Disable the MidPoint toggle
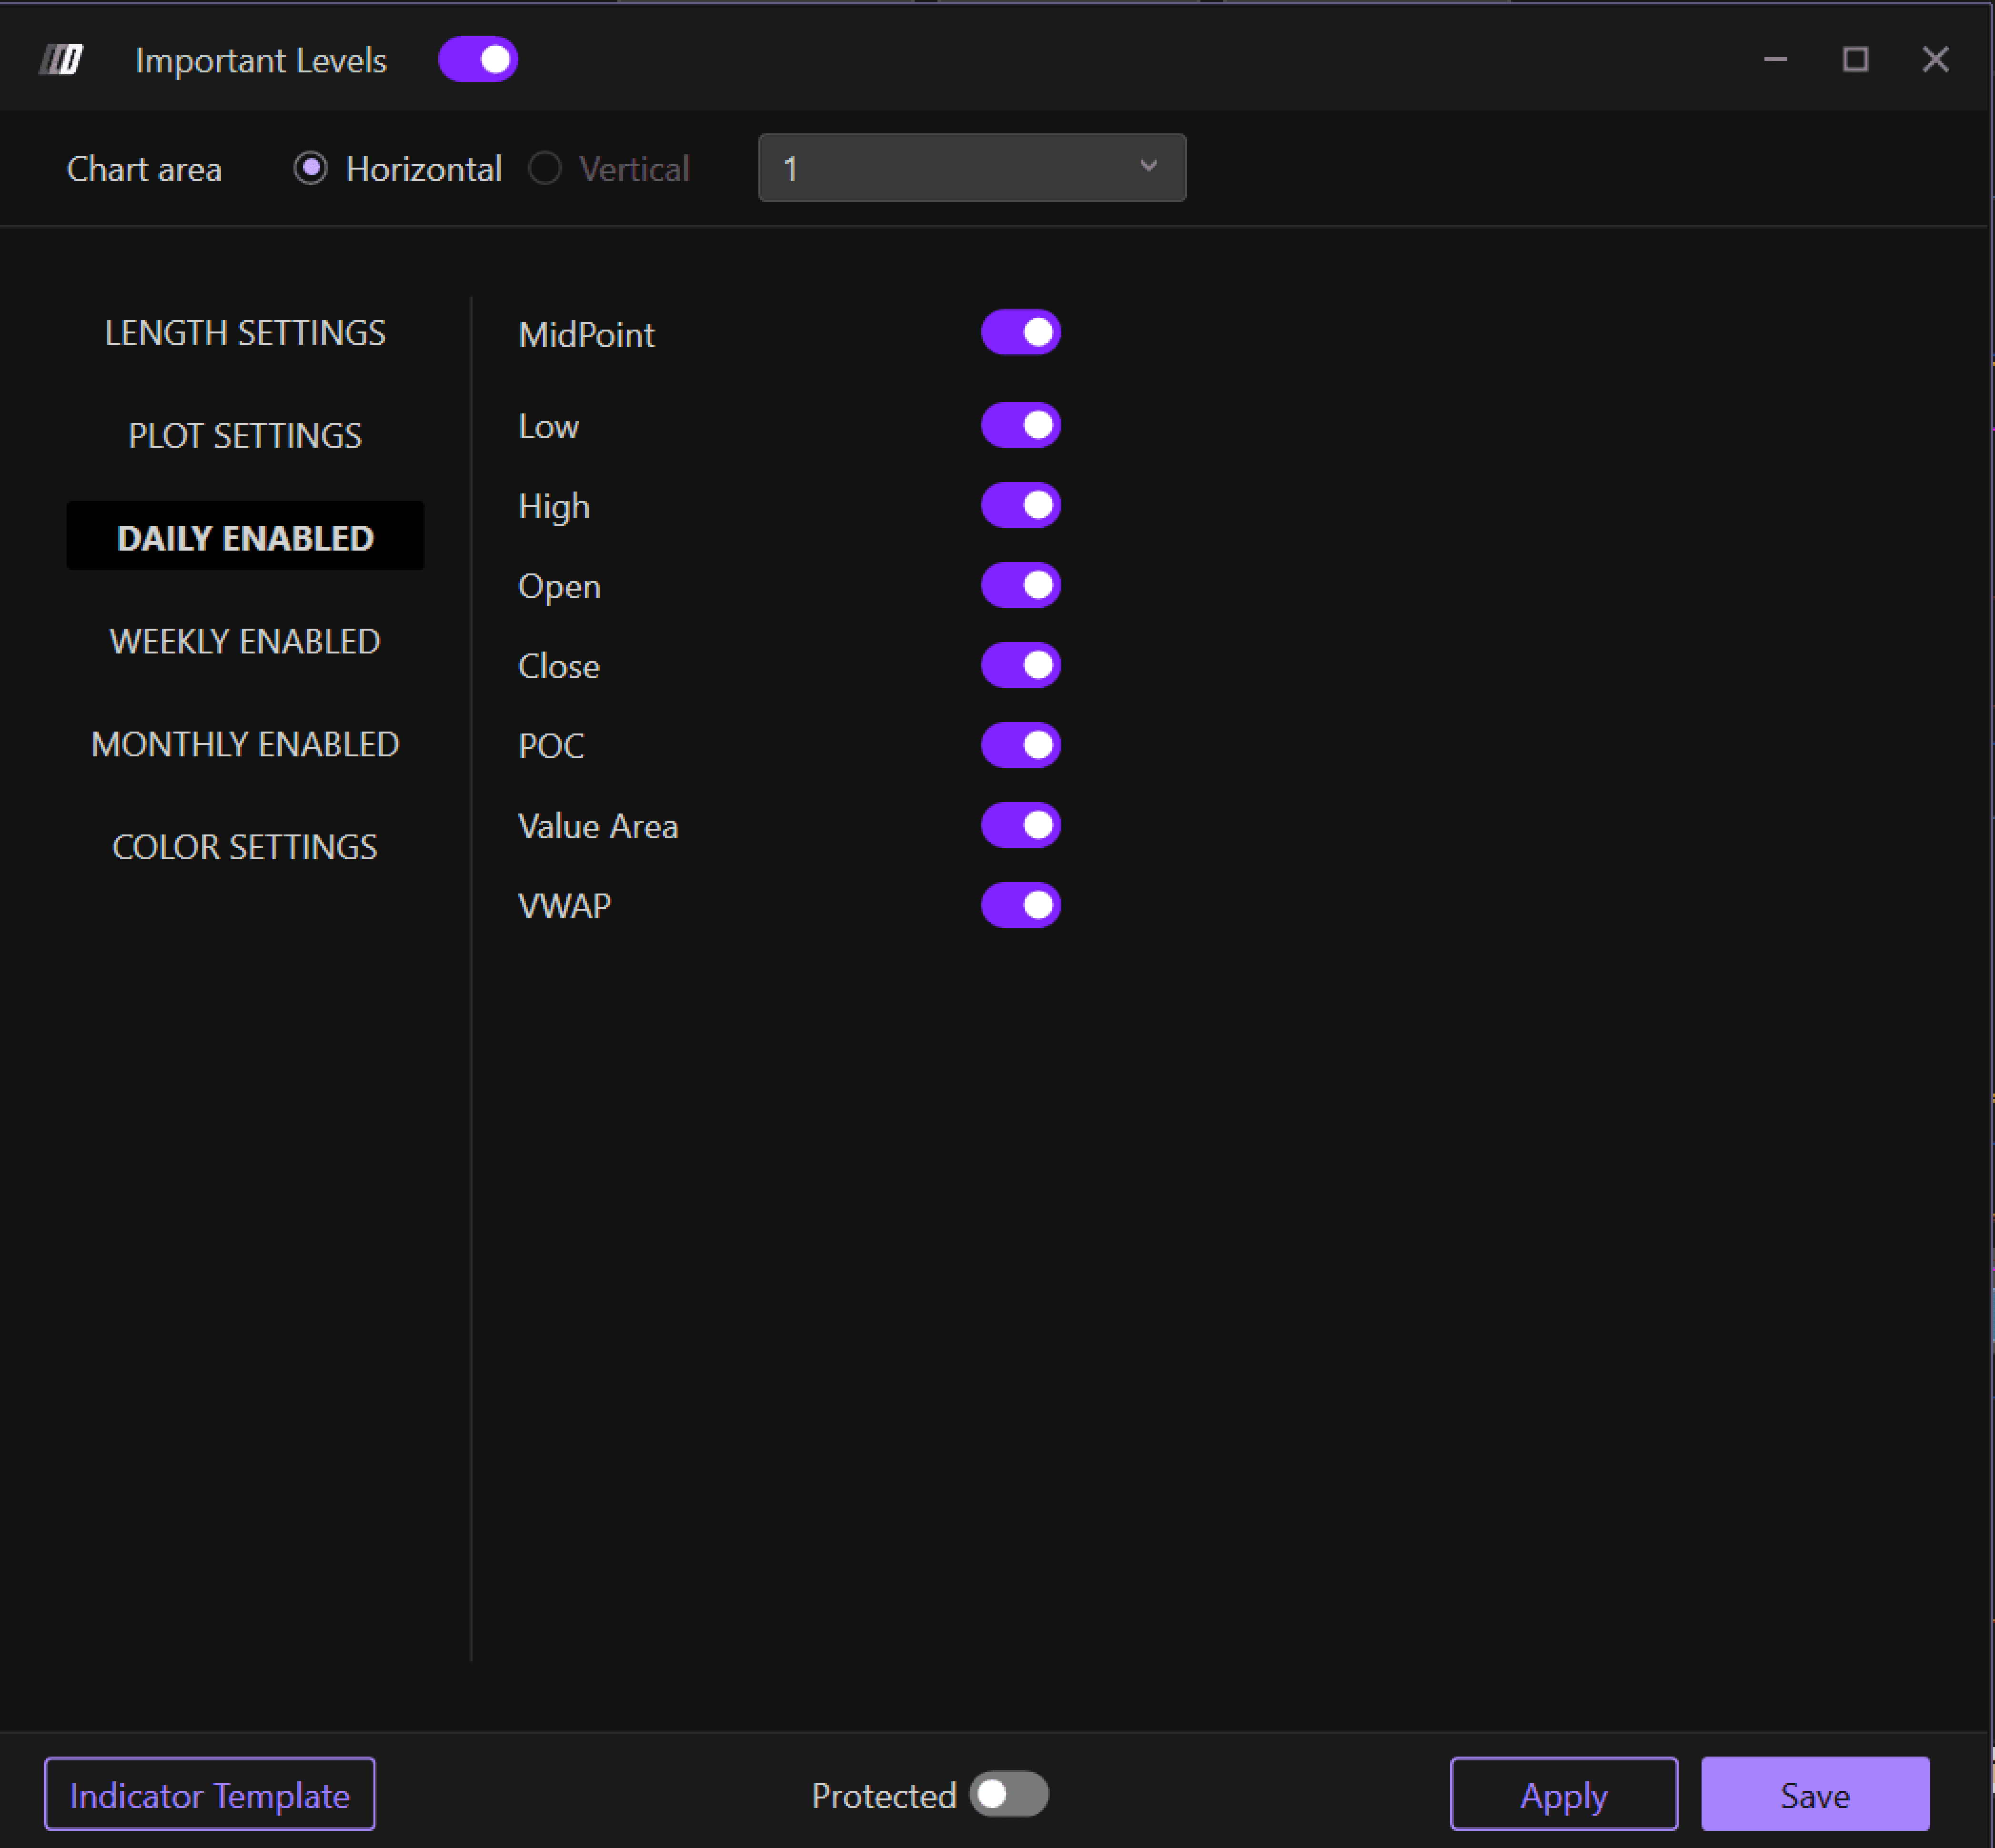Screen dimensions: 1995x1848 tap(1020, 332)
